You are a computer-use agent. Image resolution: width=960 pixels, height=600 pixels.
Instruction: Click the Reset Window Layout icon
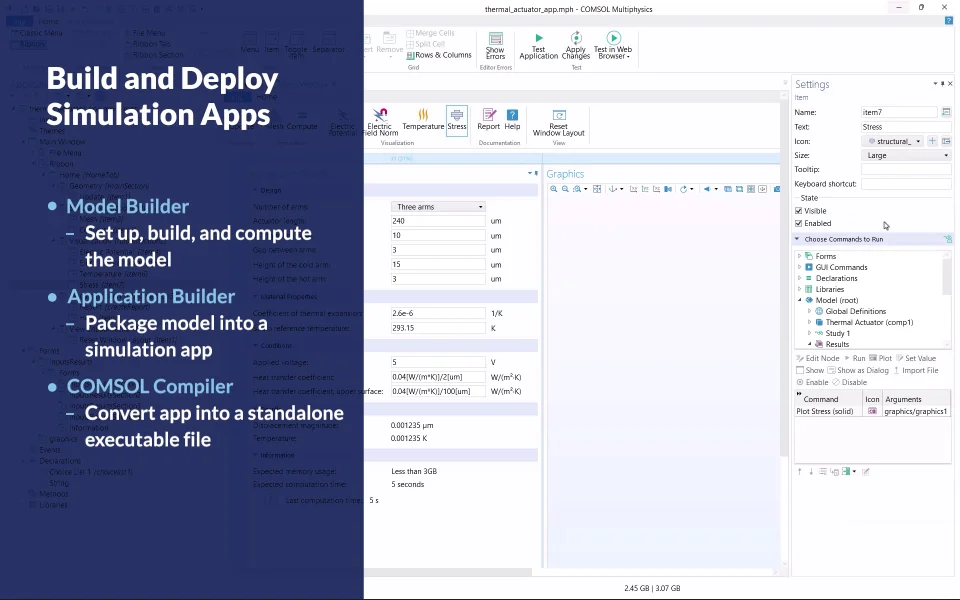[558, 115]
